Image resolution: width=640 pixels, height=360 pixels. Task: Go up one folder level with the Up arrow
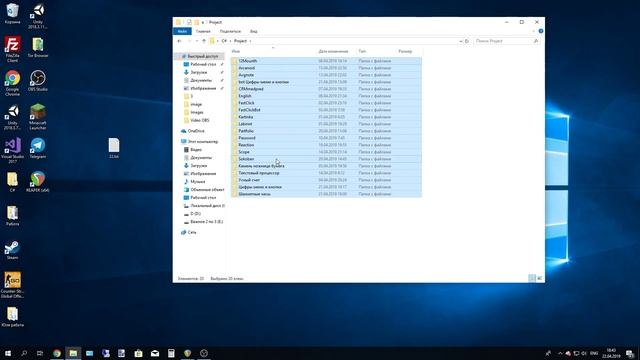tap(204, 41)
